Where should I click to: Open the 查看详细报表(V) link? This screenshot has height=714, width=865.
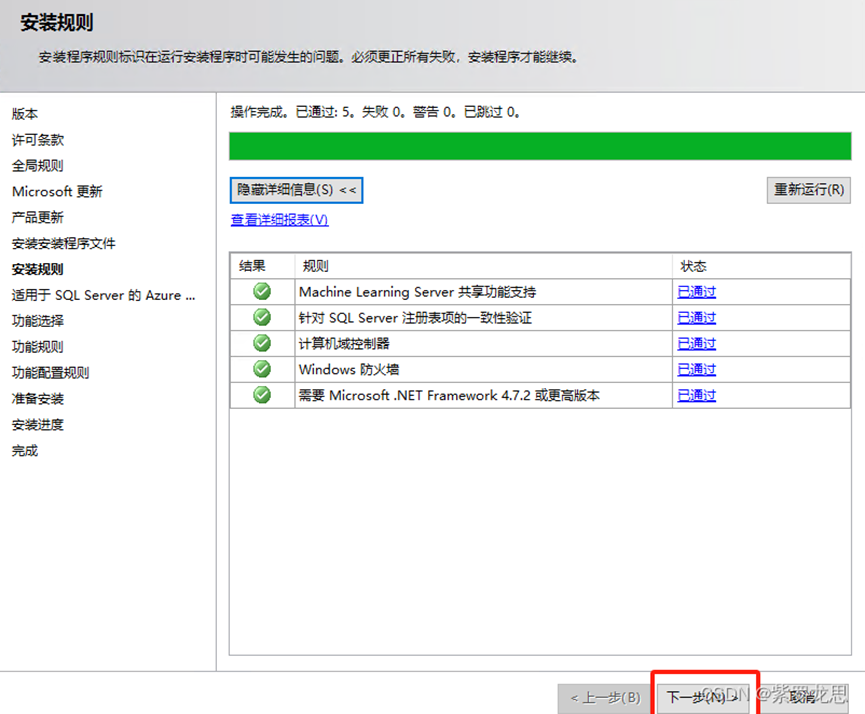point(279,220)
